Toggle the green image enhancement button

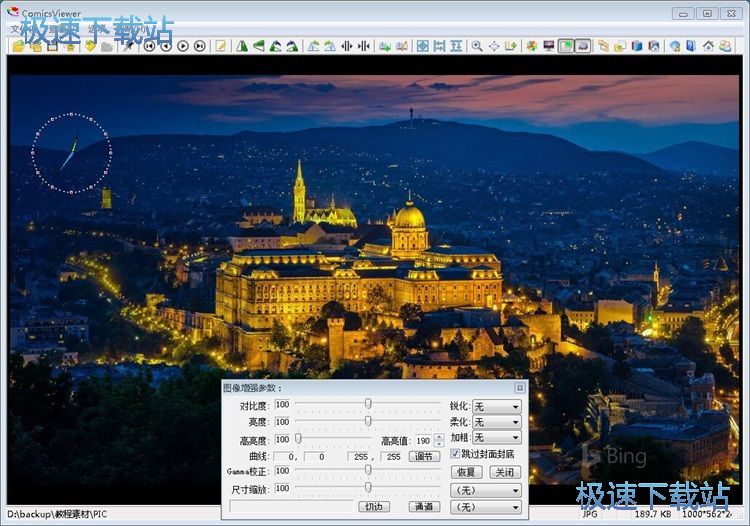coord(566,46)
